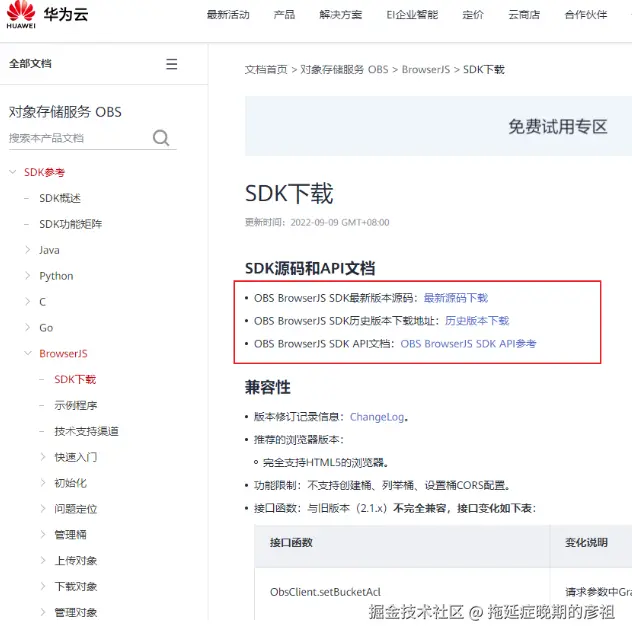Viewport: 632px width, 638px height.
Task: Expand the 快速入门 chevron
Action: click(43, 457)
